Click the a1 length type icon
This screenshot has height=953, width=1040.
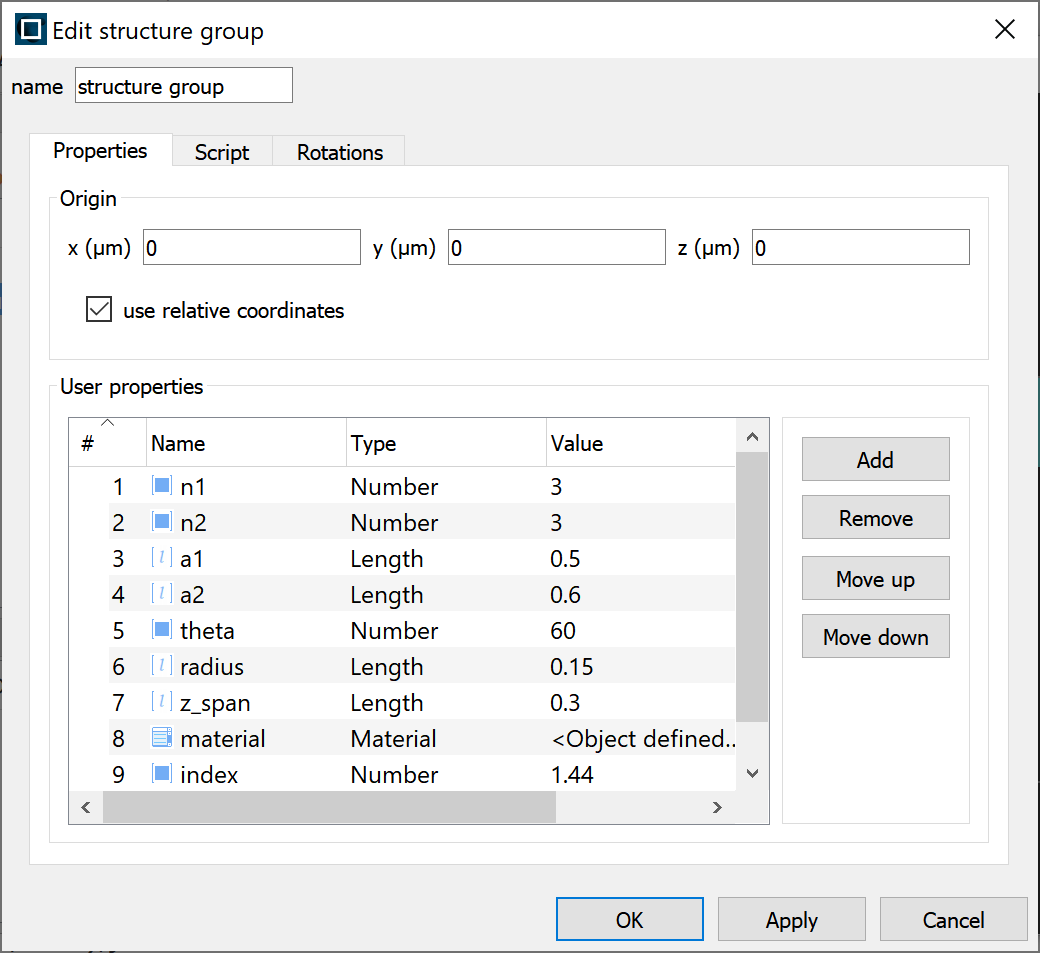(x=161, y=558)
